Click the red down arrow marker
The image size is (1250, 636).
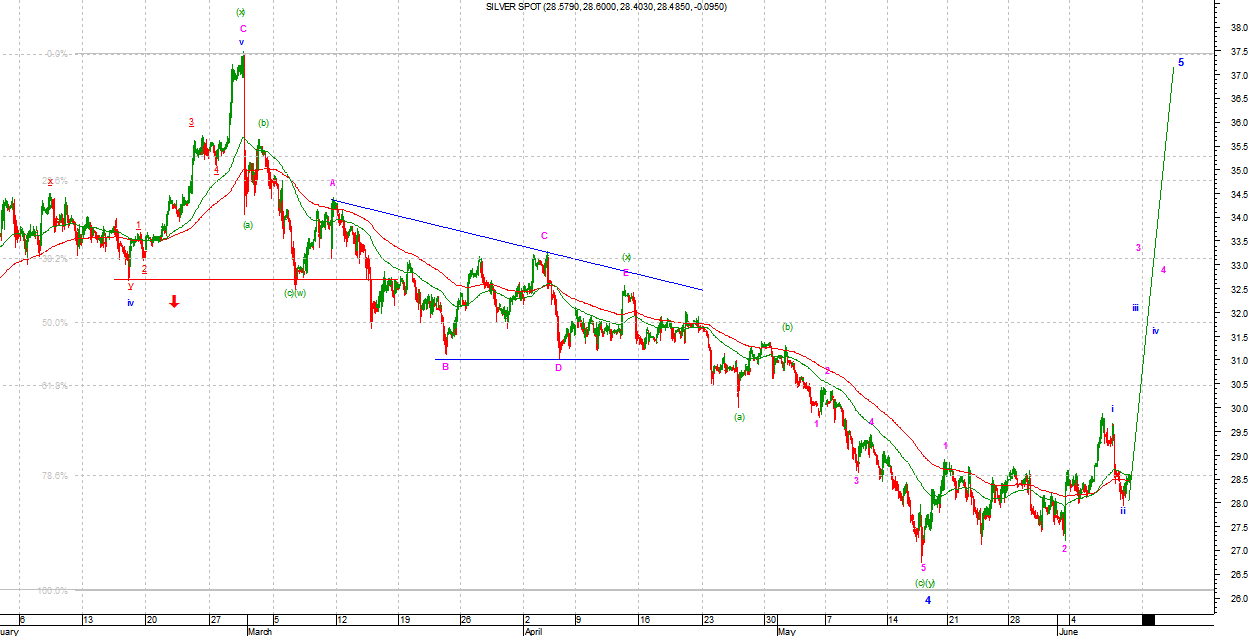click(x=174, y=301)
